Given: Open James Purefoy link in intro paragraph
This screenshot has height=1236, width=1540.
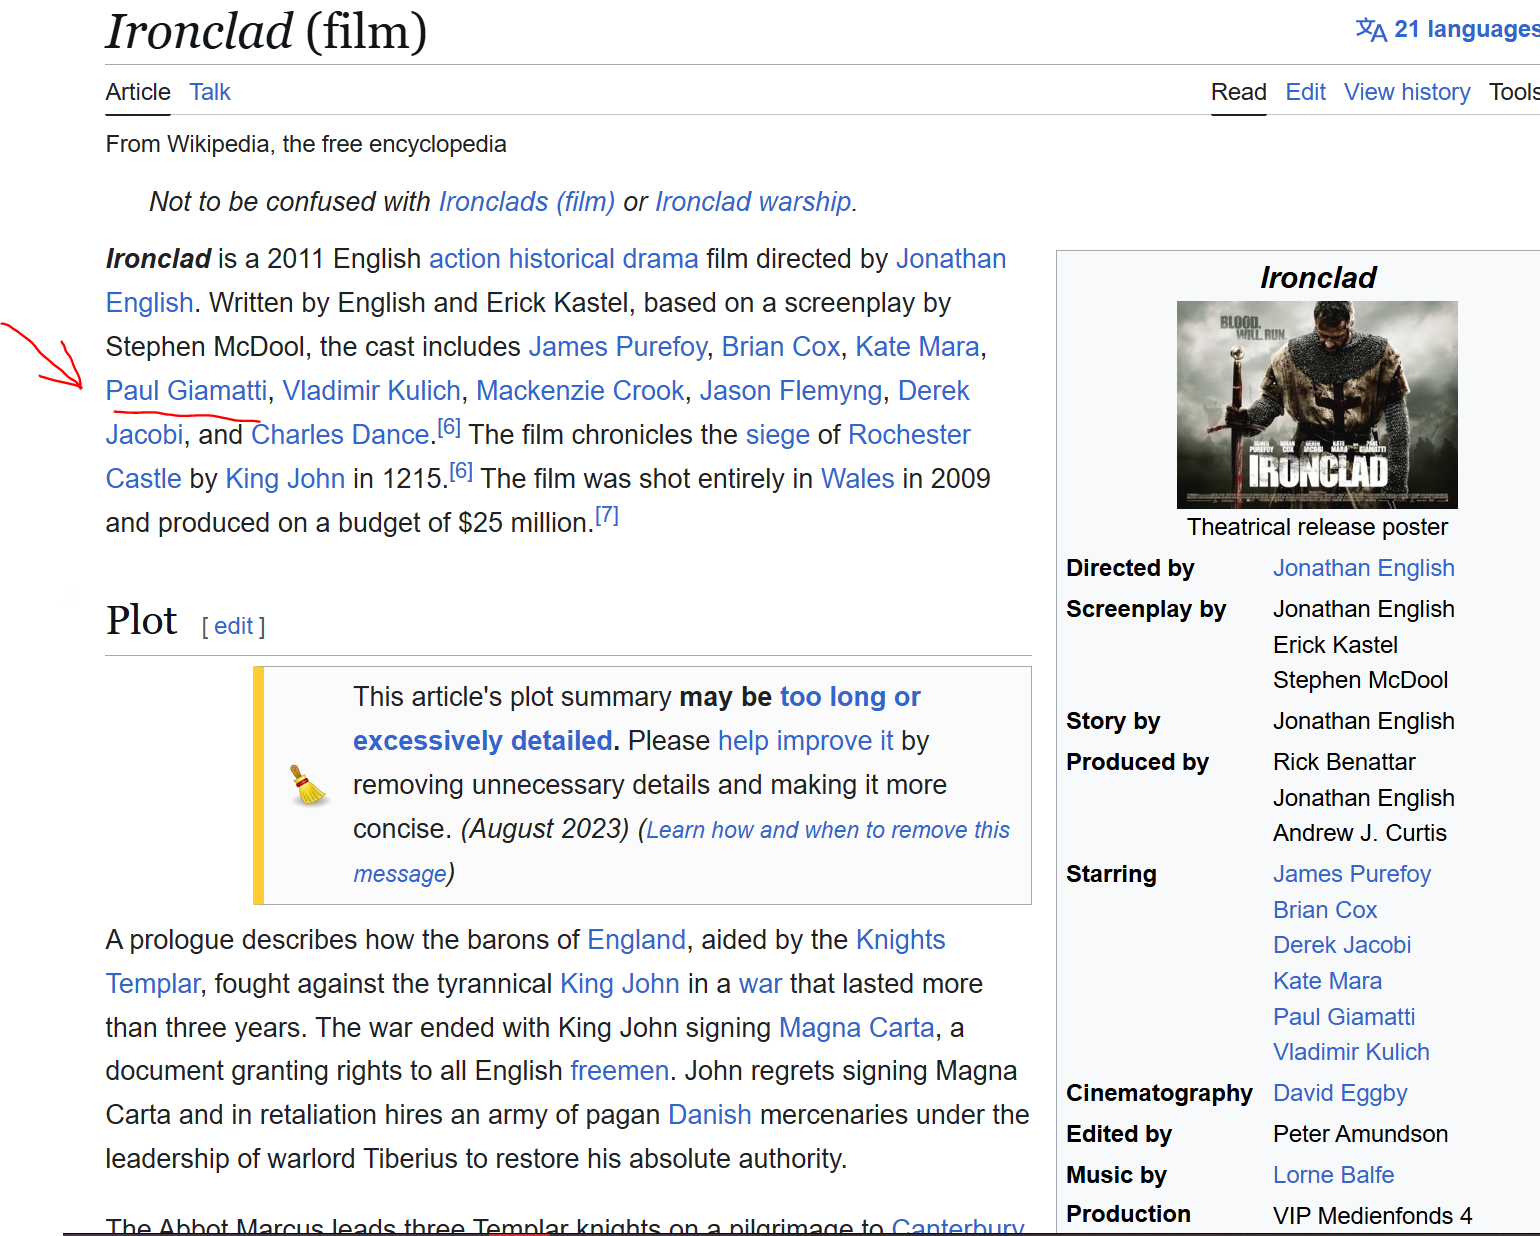Looking at the screenshot, I should (618, 347).
